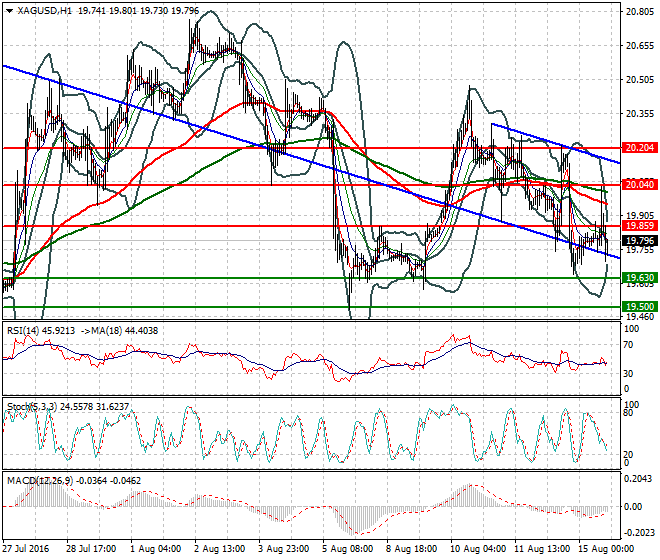660x560 pixels.
Task: Select the XAGUSD,H1 chart title text
Action: 45,11
